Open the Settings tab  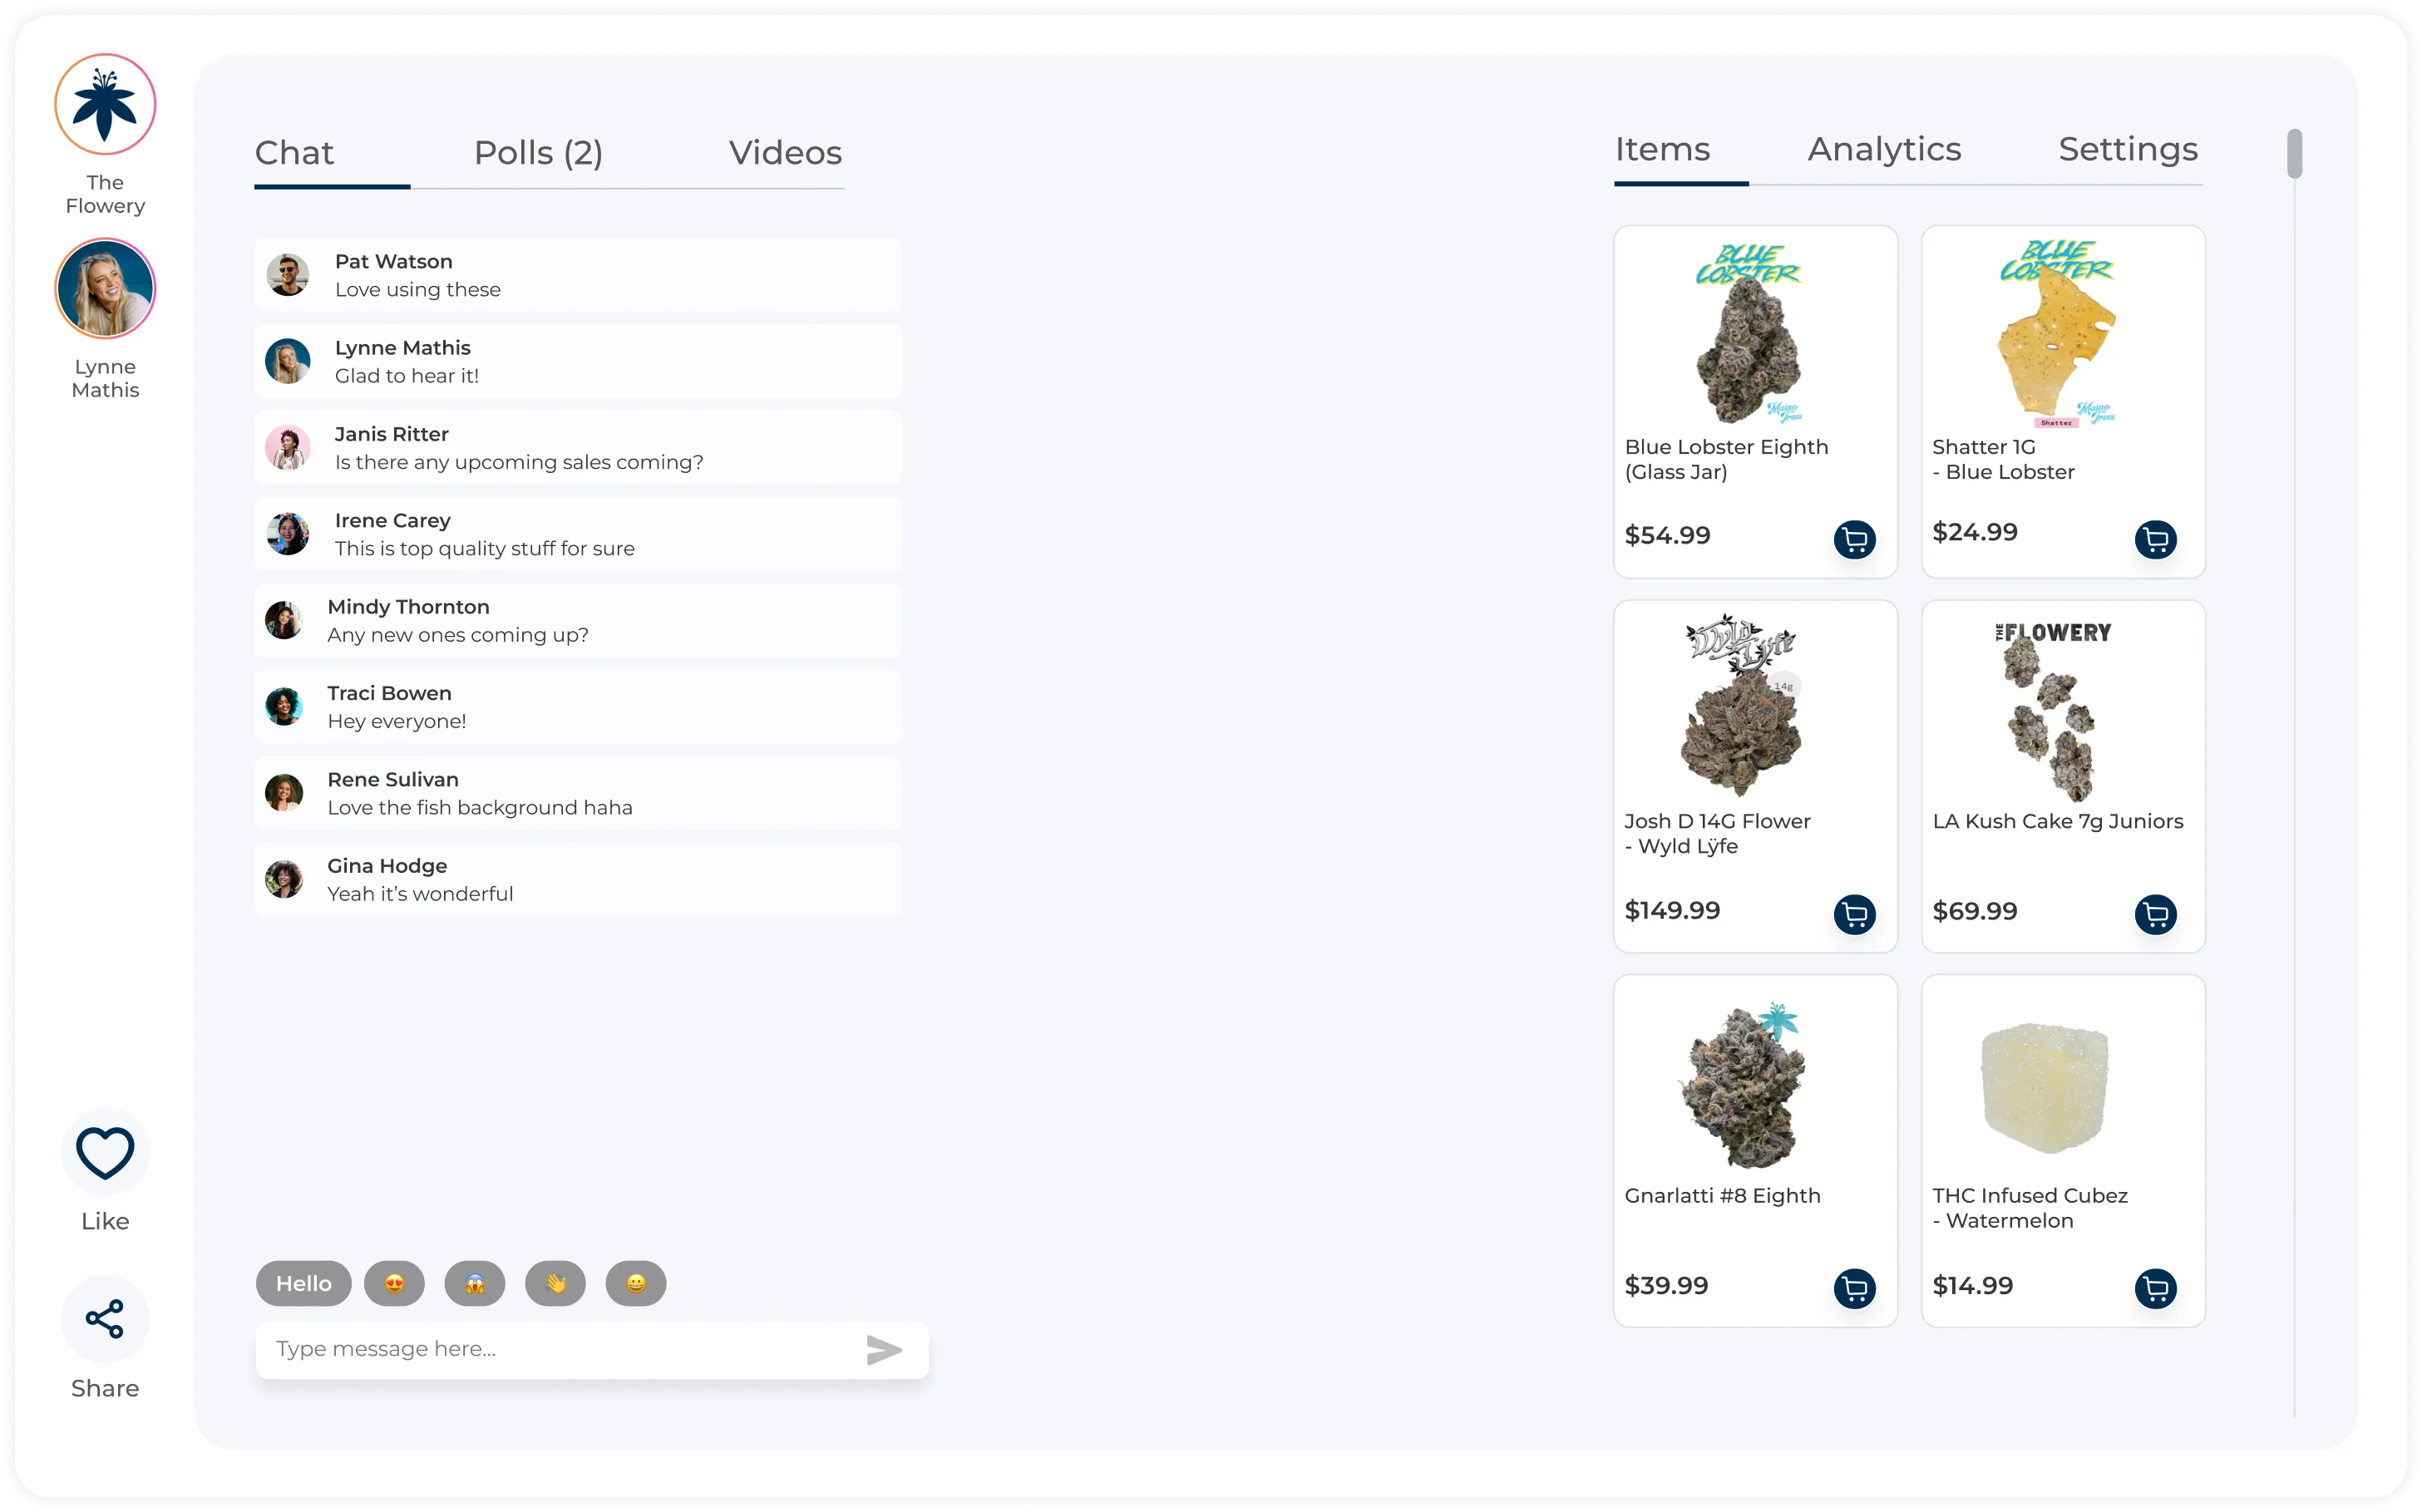tap(2128, 149)
